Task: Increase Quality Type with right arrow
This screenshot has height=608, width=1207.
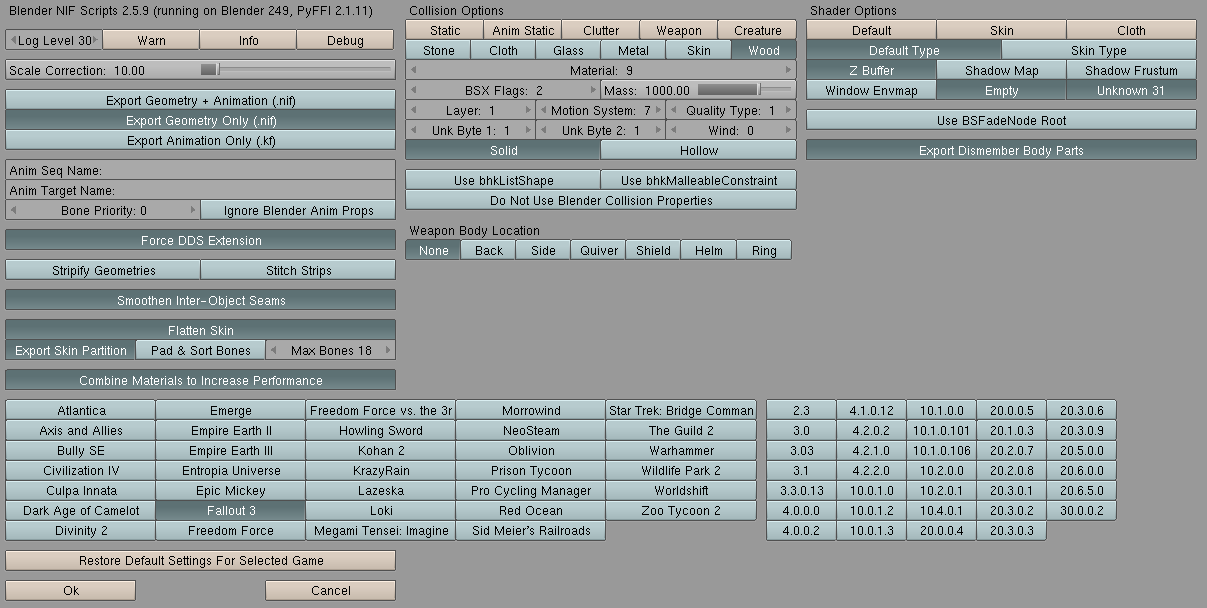Action: point(789,110)
